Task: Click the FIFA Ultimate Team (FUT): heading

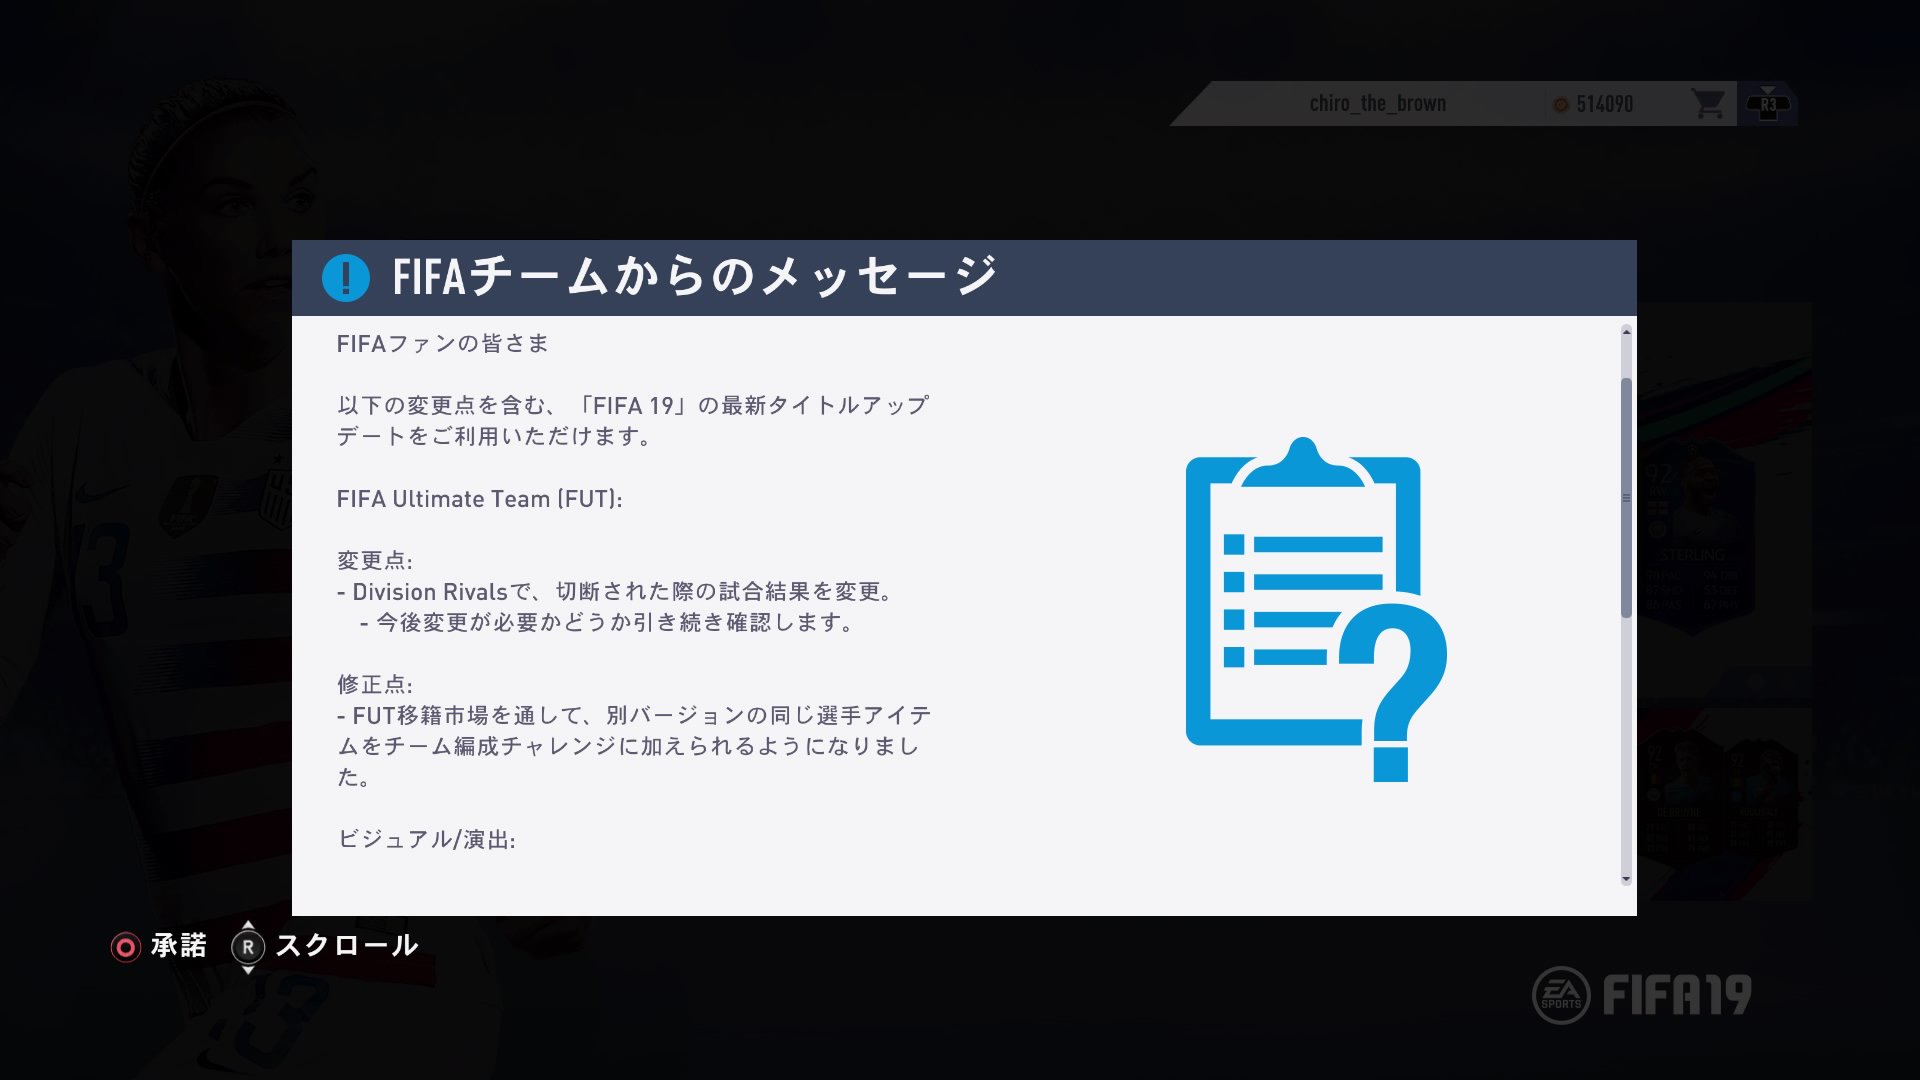Action: [x=479, y=499]
